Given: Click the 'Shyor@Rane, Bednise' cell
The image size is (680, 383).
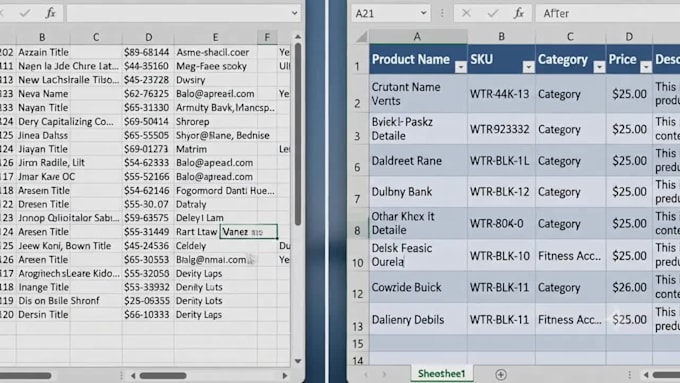Looking at the screenshot, I should coord(223,135).
